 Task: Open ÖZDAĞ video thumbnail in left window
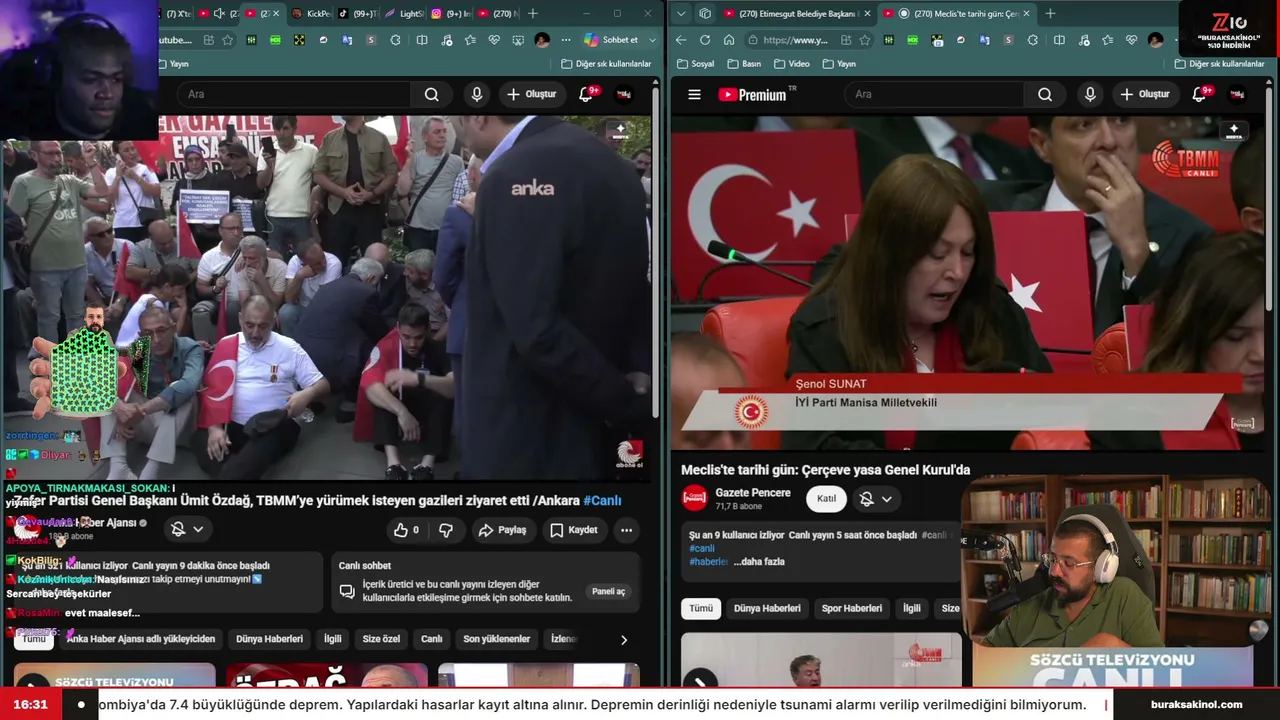(327, 676)
